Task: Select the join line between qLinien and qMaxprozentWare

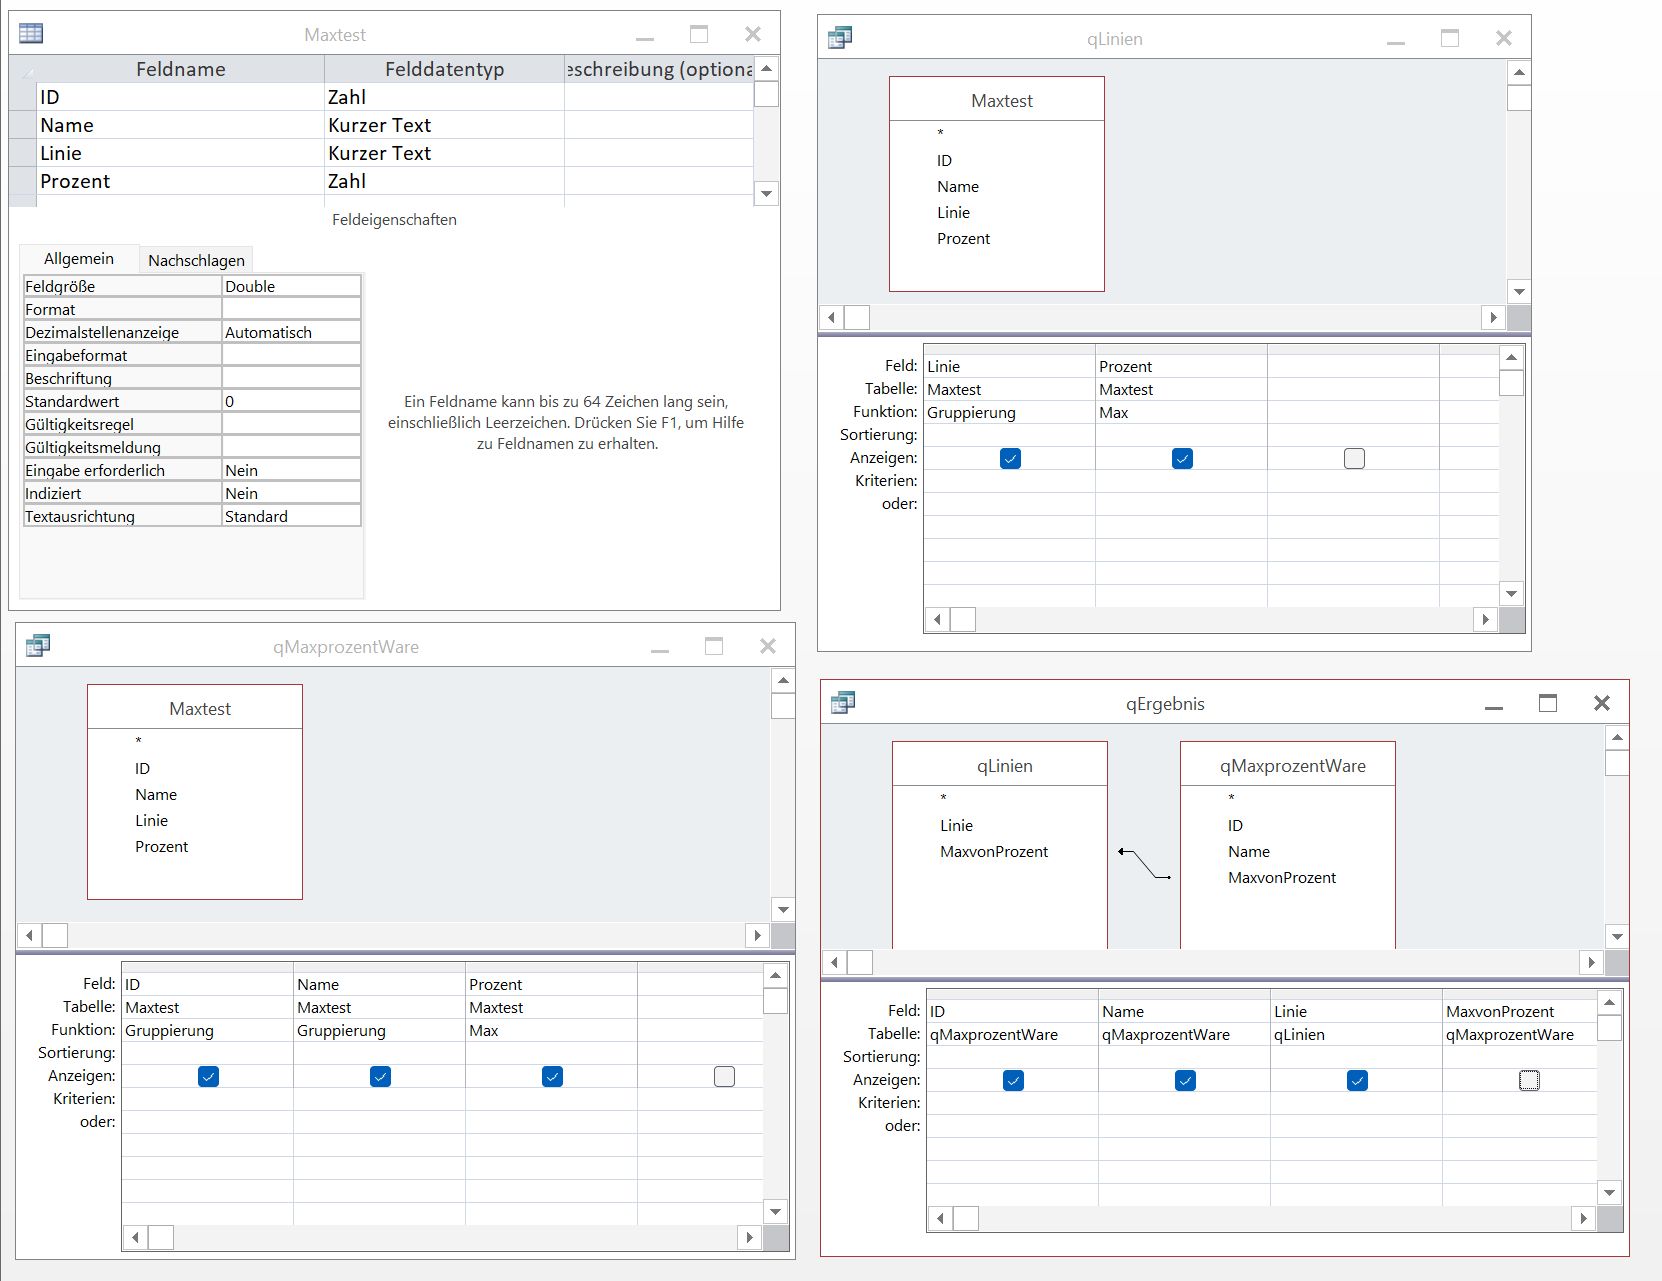Action: pyautogui.click(x=1144, y=864)
